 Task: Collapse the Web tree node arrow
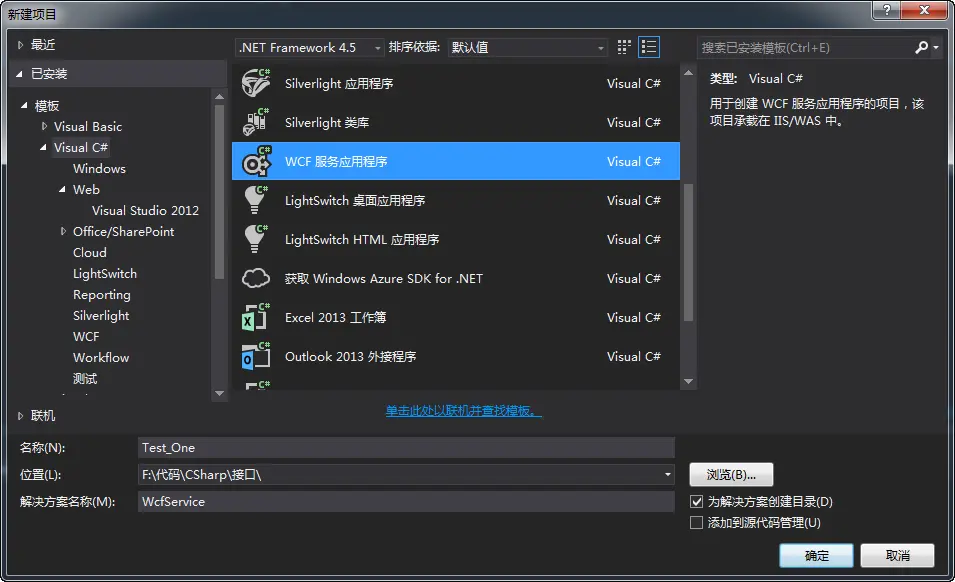(x=62, y=189)
